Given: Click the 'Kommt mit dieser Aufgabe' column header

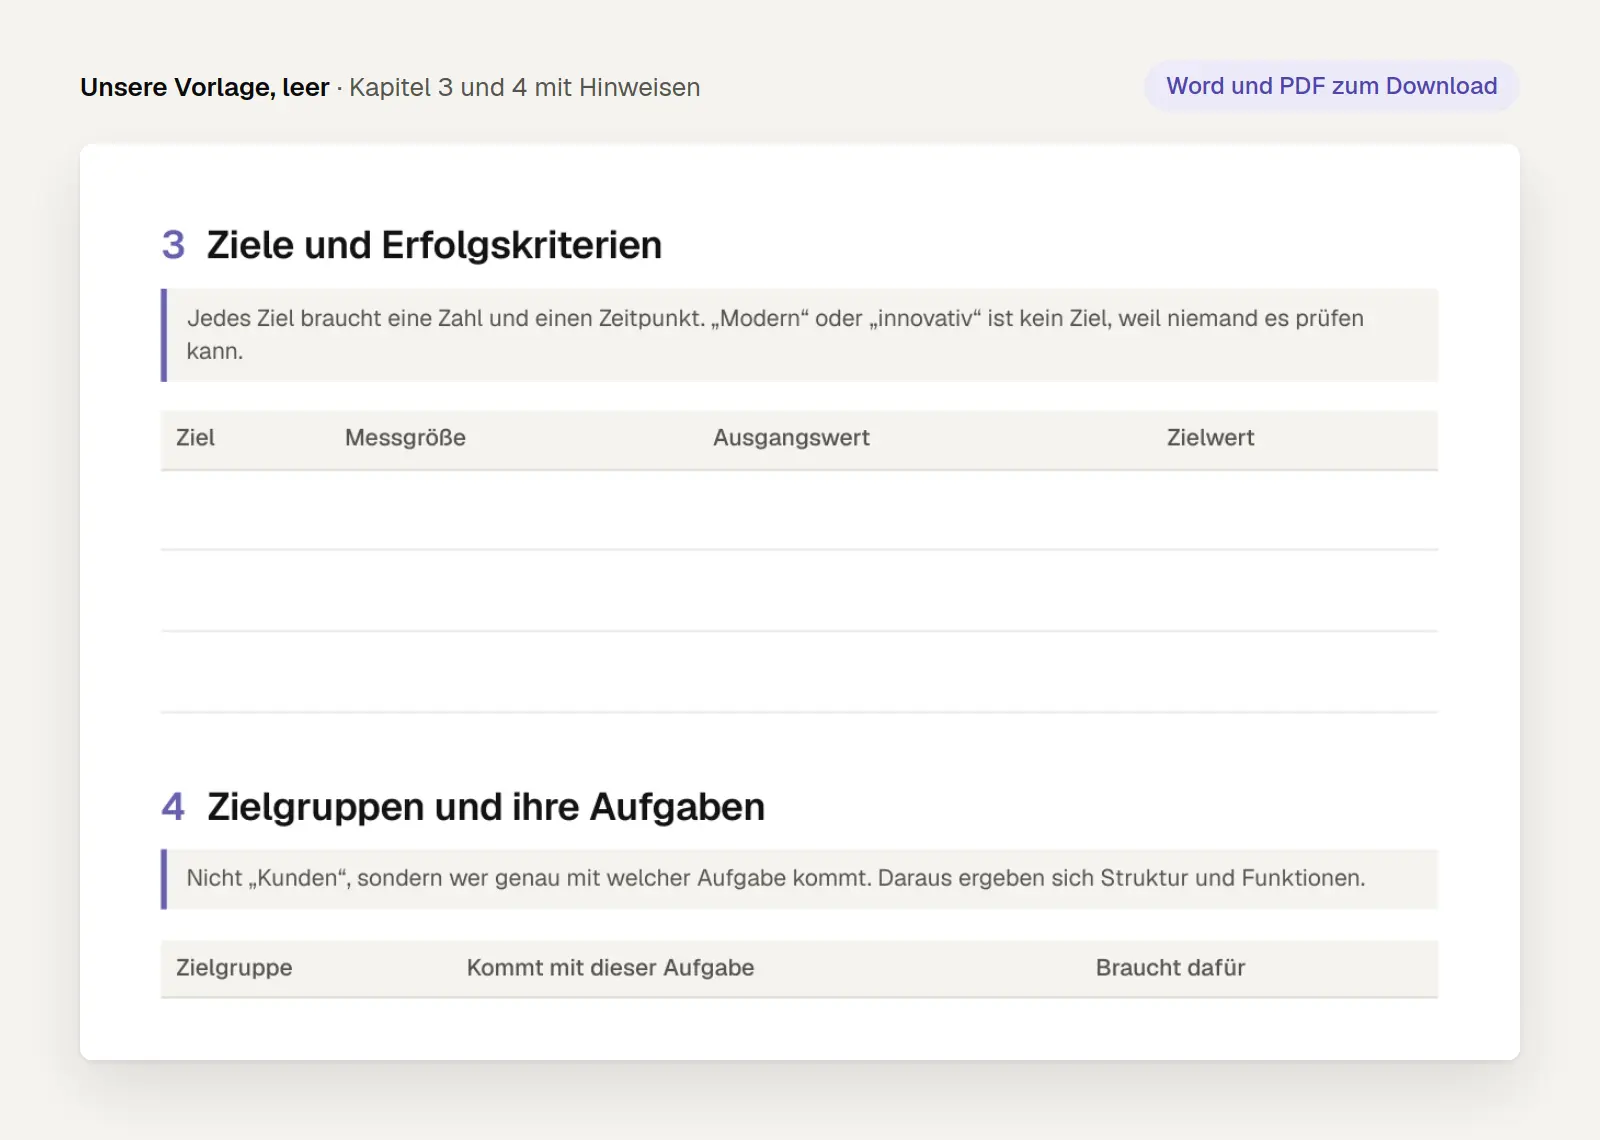Looking at the screenshot, I should (610, 968).
